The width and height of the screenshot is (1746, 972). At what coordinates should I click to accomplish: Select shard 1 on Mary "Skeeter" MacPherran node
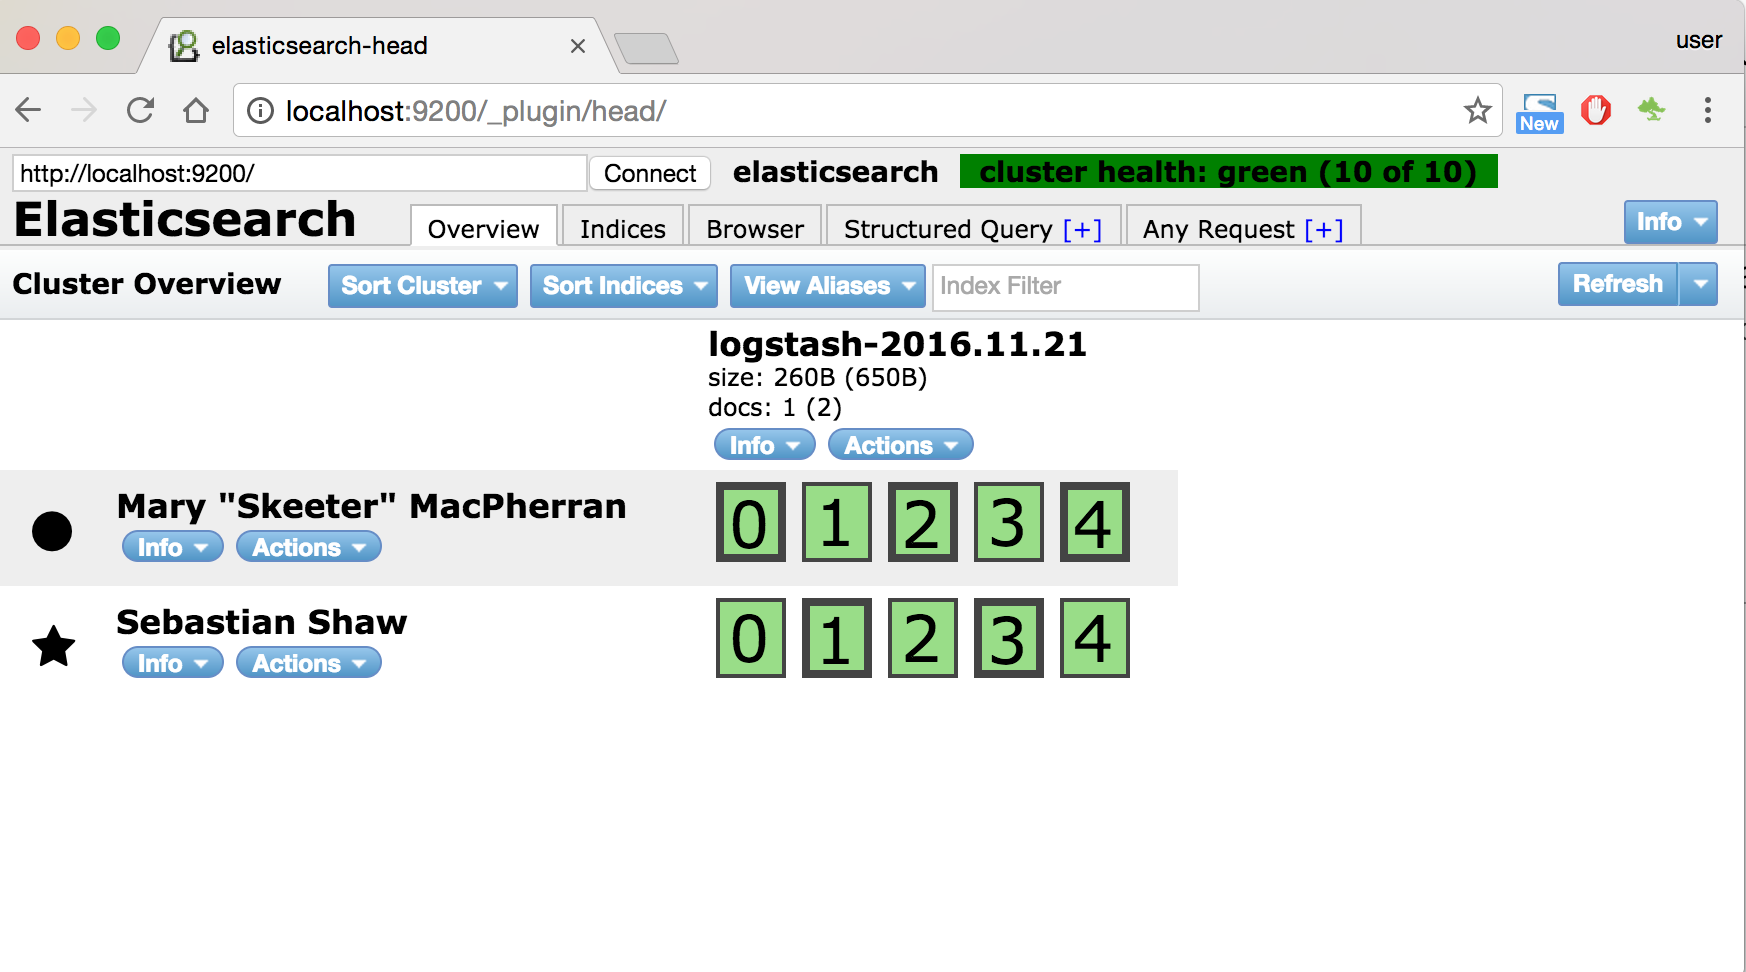pos(837,522)
